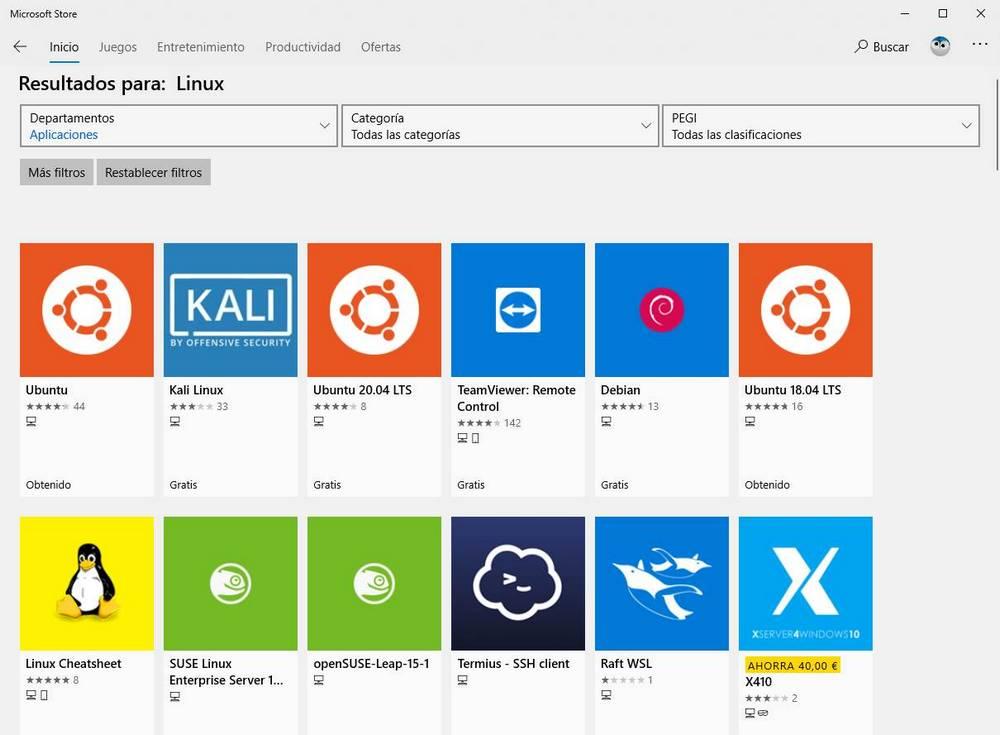
Task: Open the Linux Cheatsheet penguin tile
Action: pos(87,583)
